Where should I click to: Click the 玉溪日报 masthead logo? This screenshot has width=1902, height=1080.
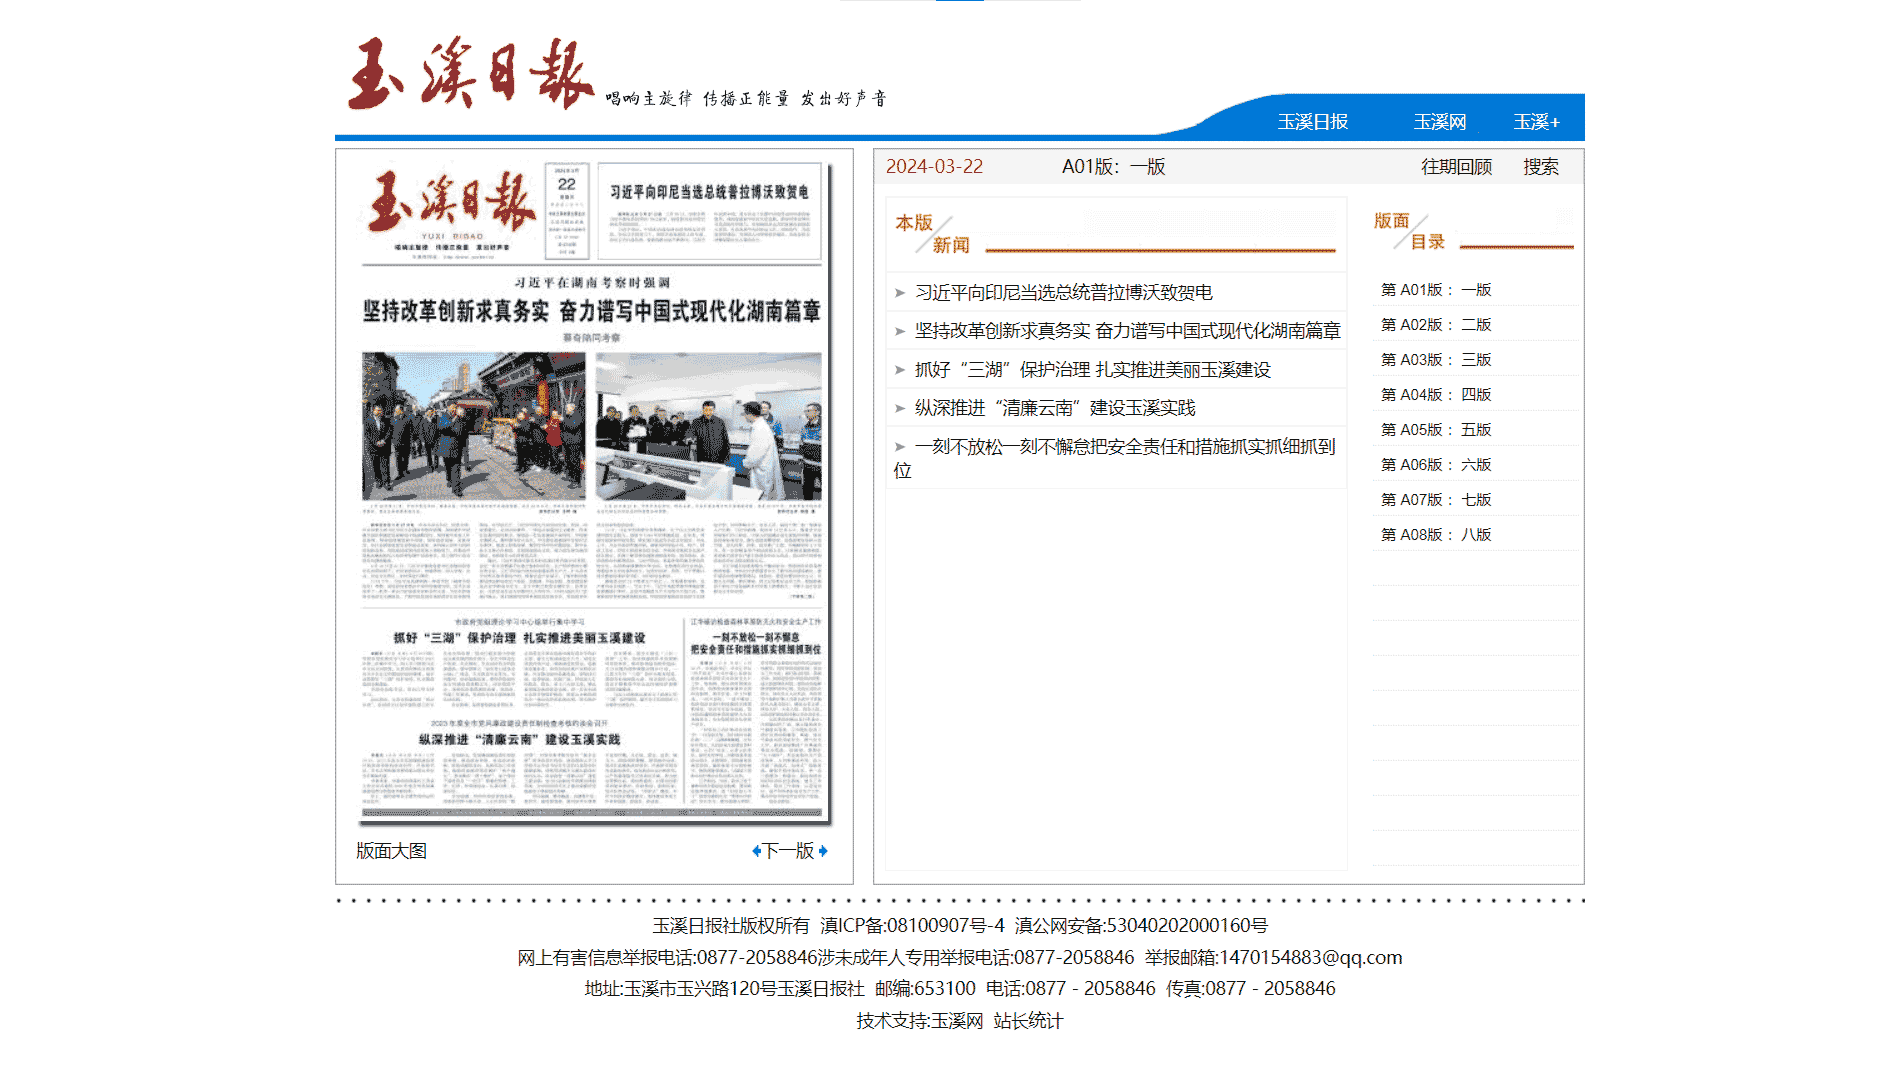coord(470,73)
